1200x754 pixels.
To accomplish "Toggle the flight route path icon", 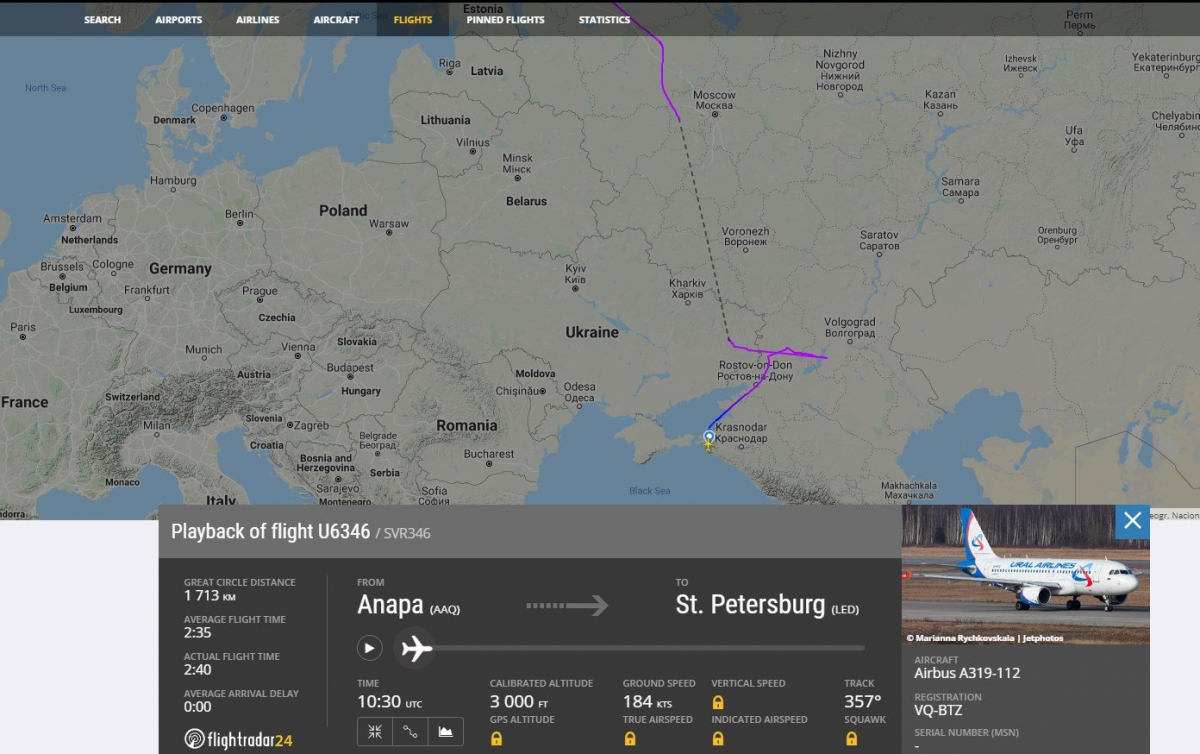I will point(410,731).
